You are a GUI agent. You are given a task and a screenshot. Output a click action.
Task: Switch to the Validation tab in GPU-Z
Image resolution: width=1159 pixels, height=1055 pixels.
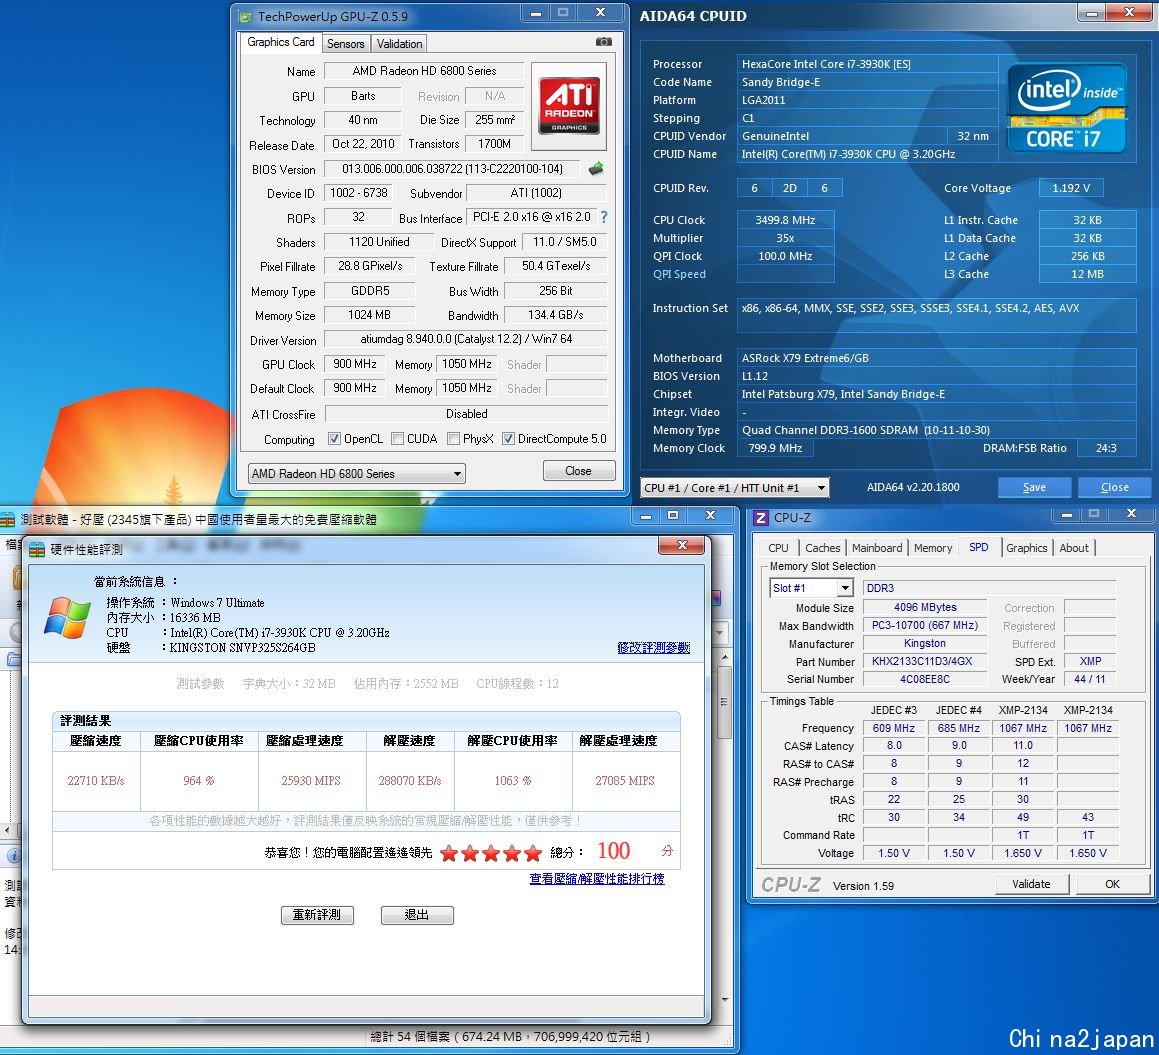pyautogui.click(x=399, y=44)
